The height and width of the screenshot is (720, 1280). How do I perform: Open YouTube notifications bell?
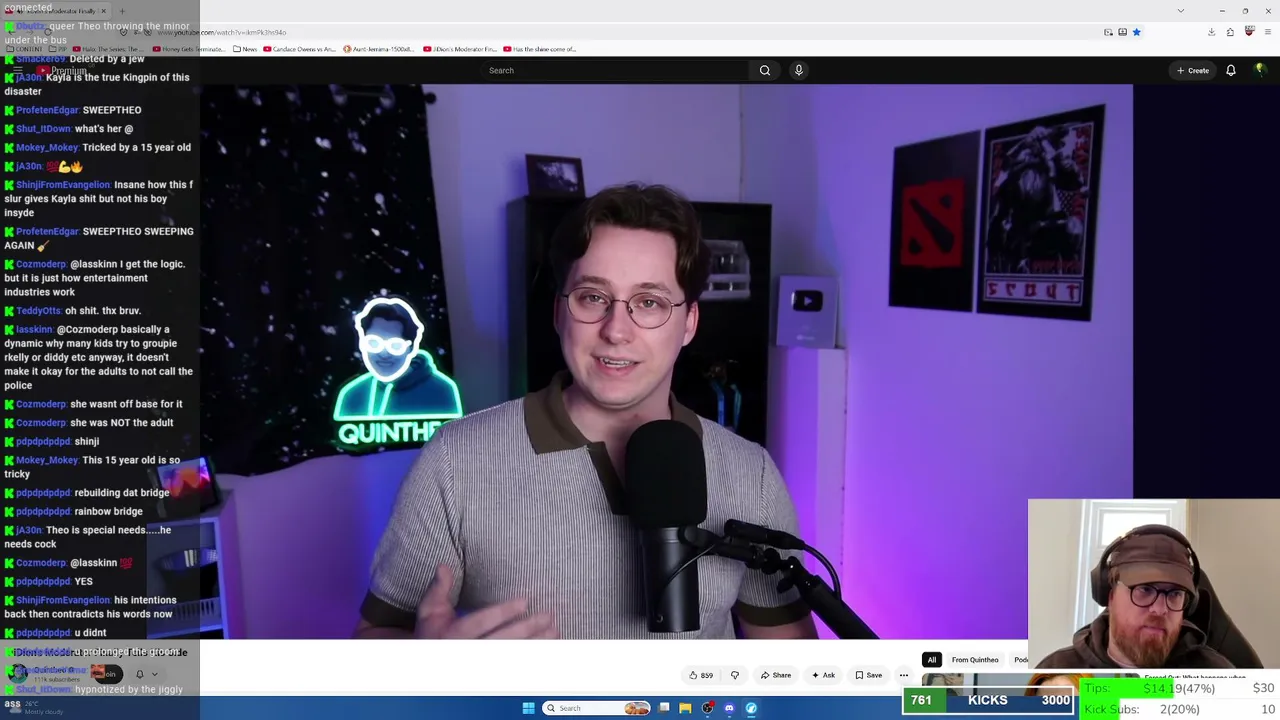(1231, 70)
